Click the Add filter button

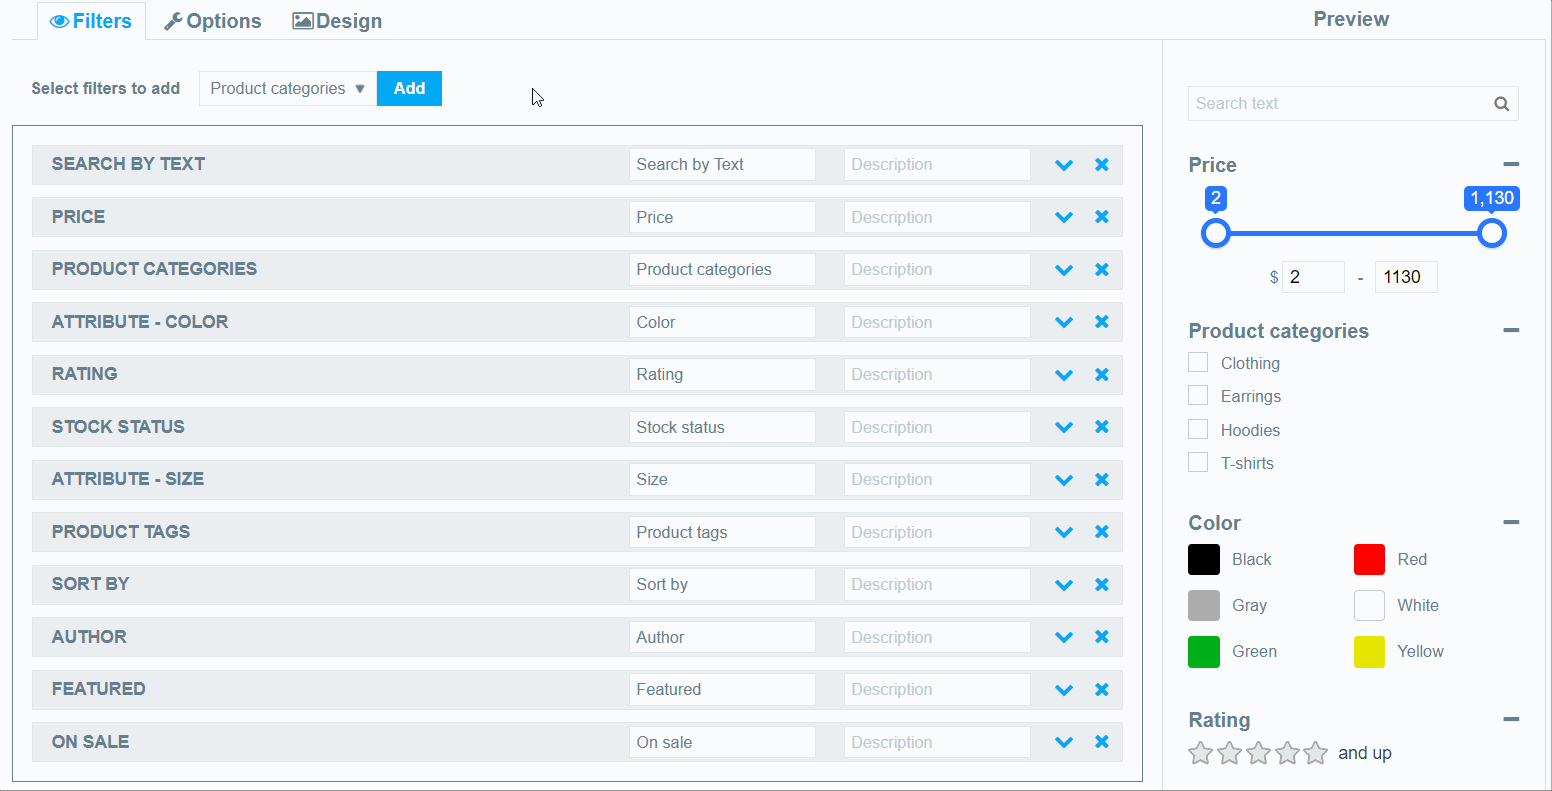409,88
